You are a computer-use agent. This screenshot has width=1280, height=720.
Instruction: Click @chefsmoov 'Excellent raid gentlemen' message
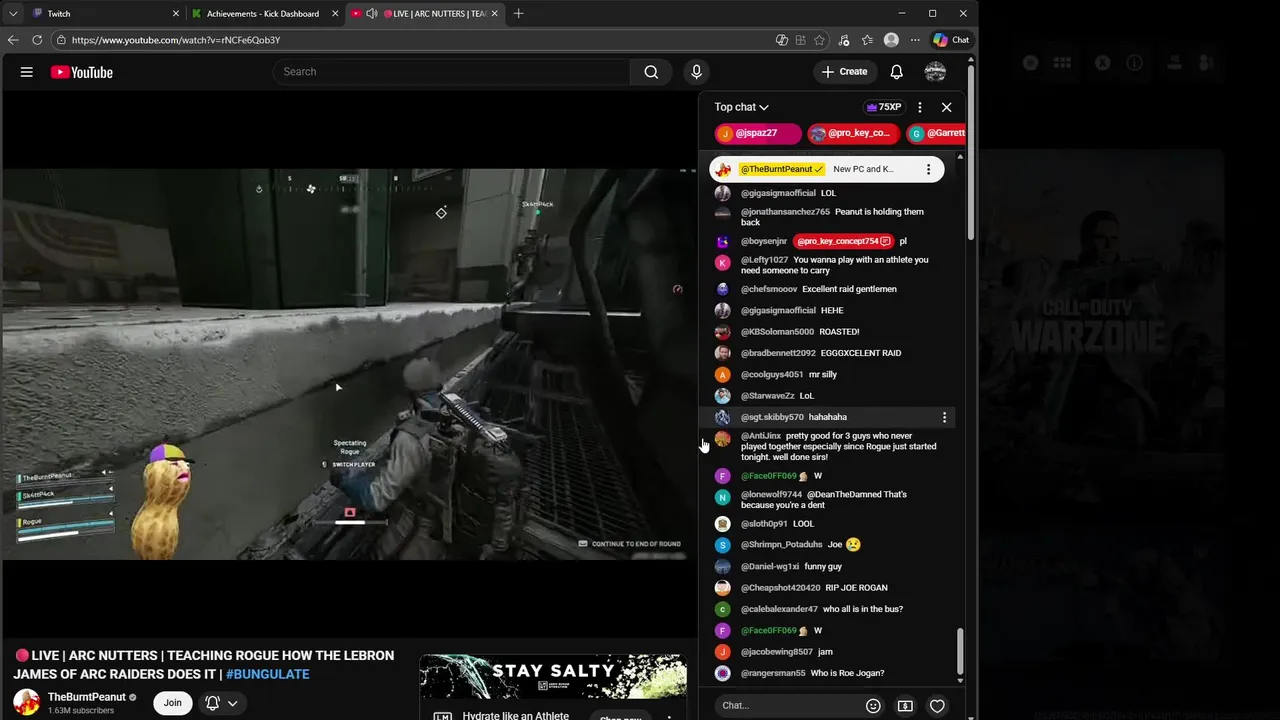click(827, 289)
